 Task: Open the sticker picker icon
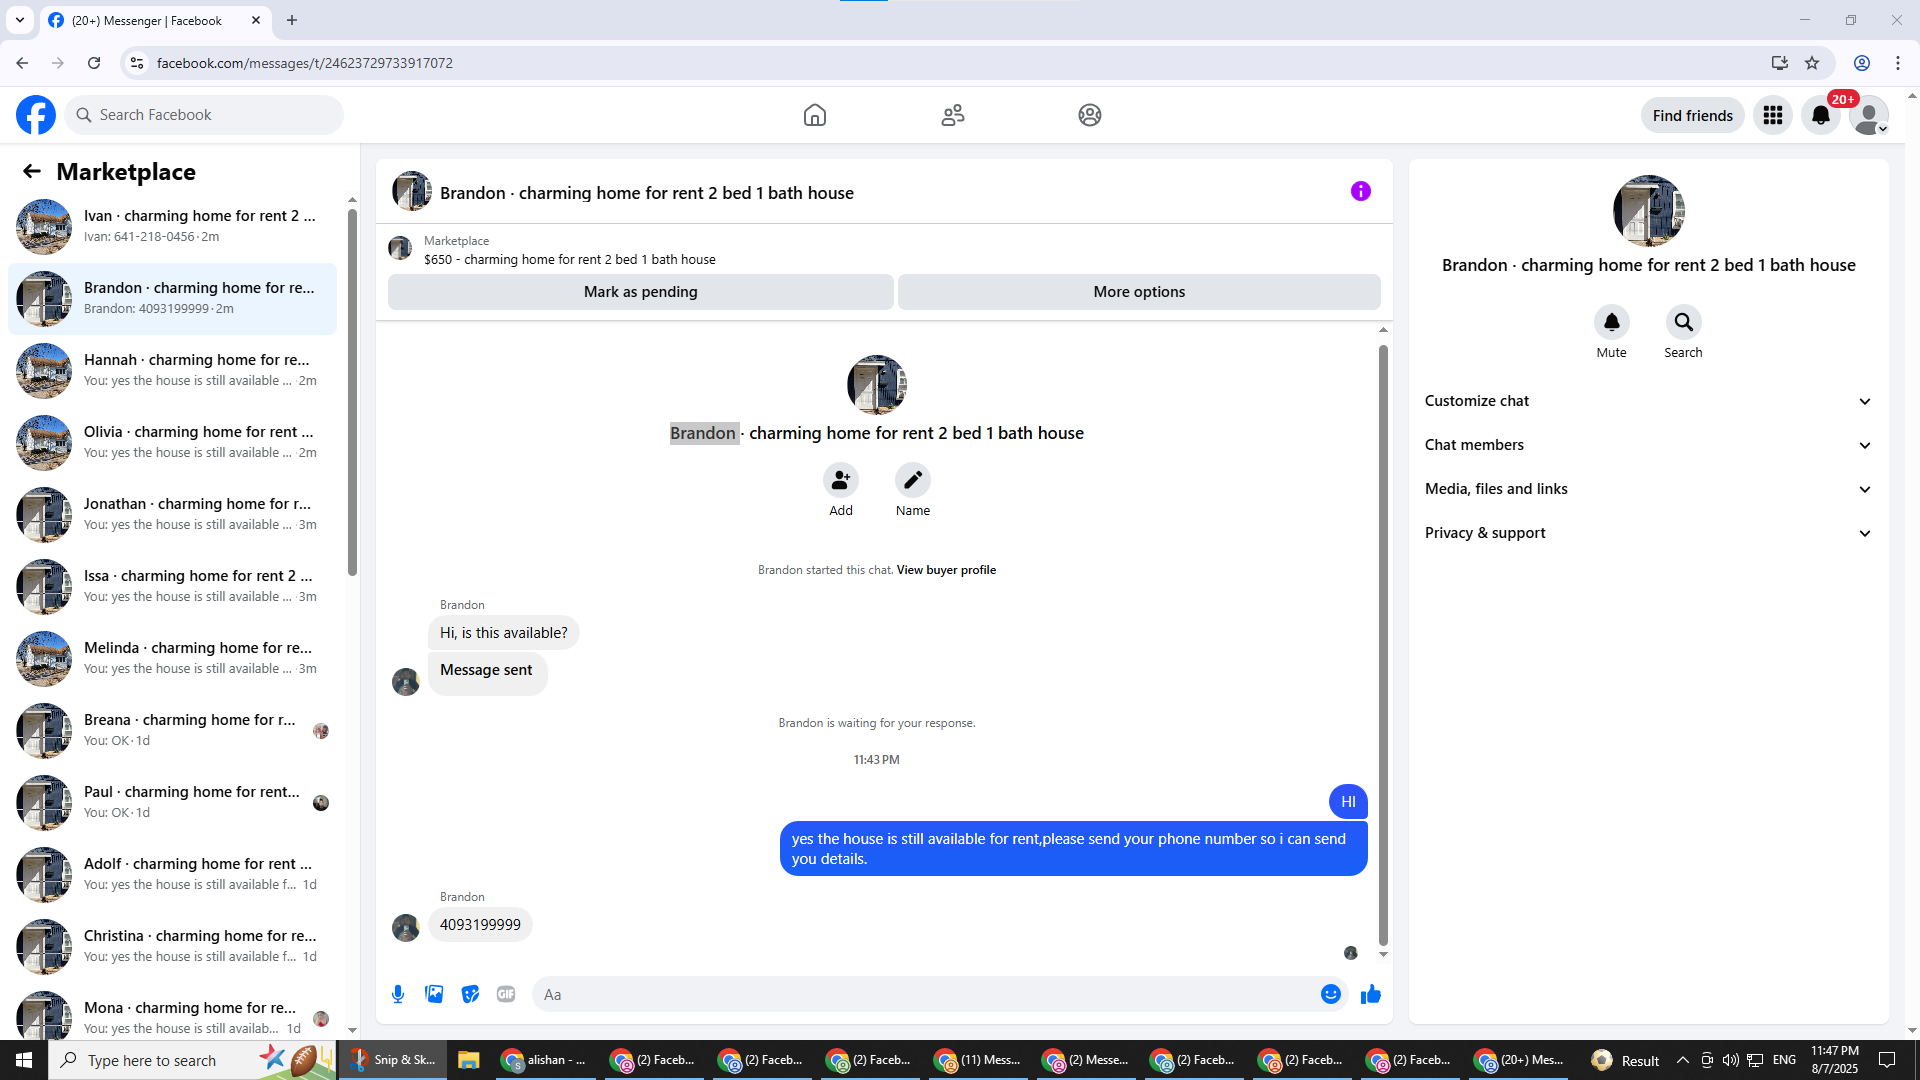point(470,994)
